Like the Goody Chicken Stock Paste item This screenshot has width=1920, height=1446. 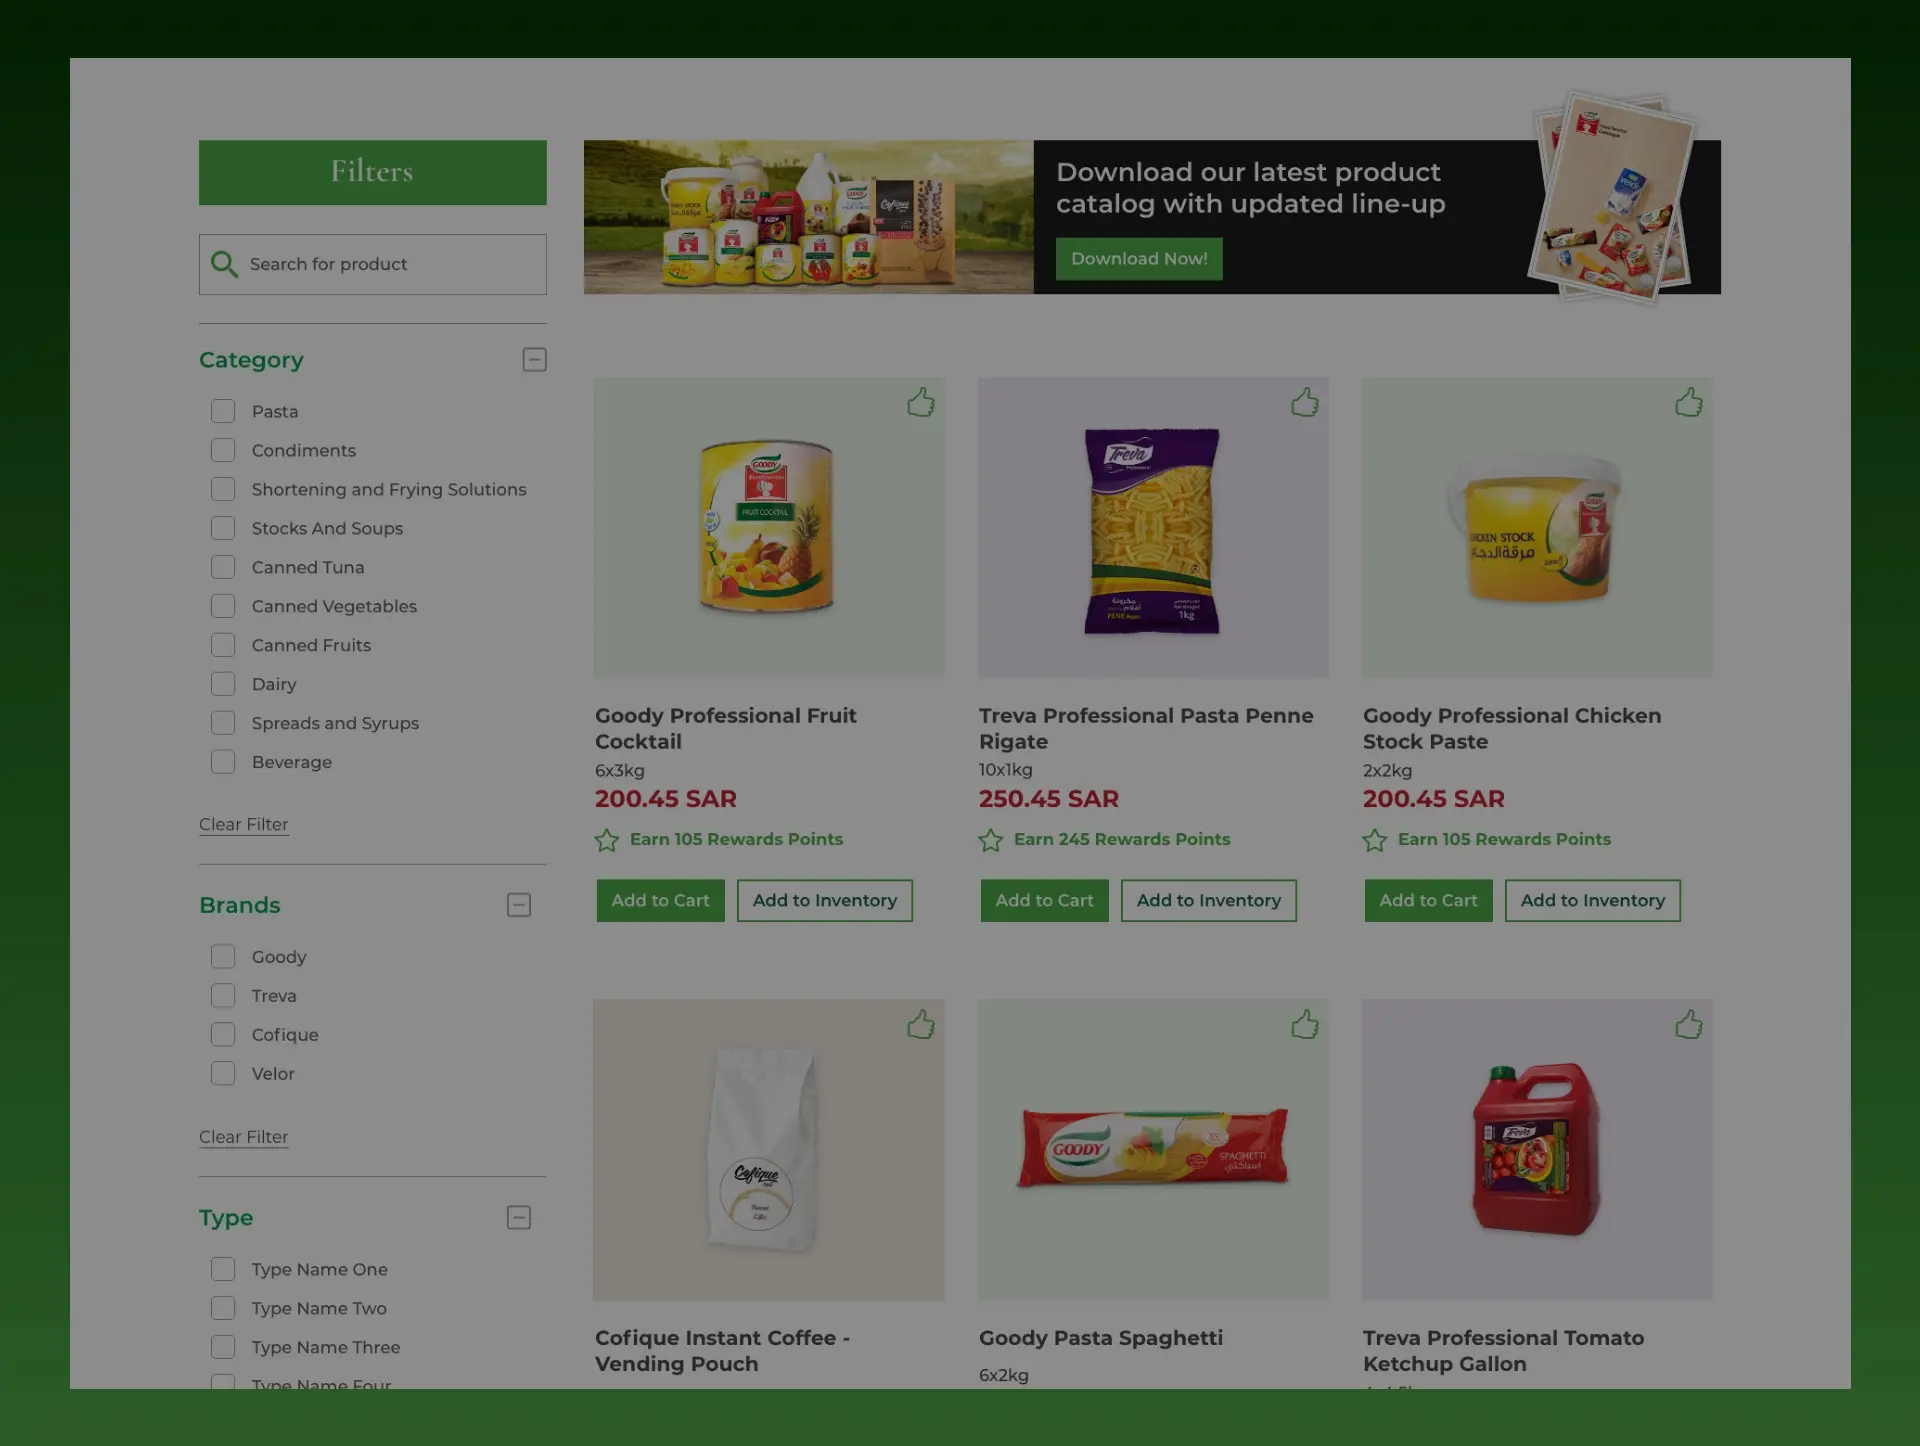tap(1688, 402)
